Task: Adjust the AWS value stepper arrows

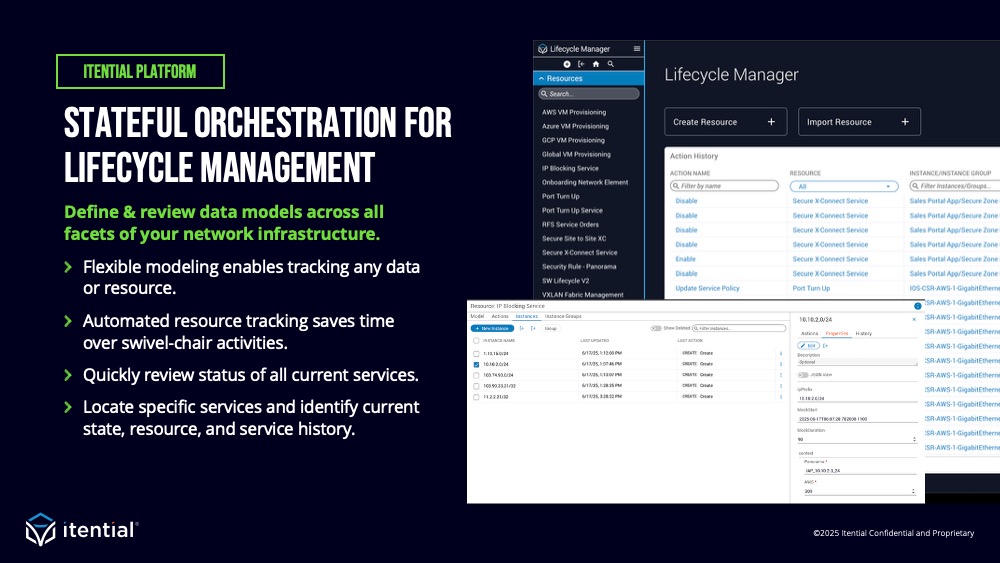Action: click(913, 491)
